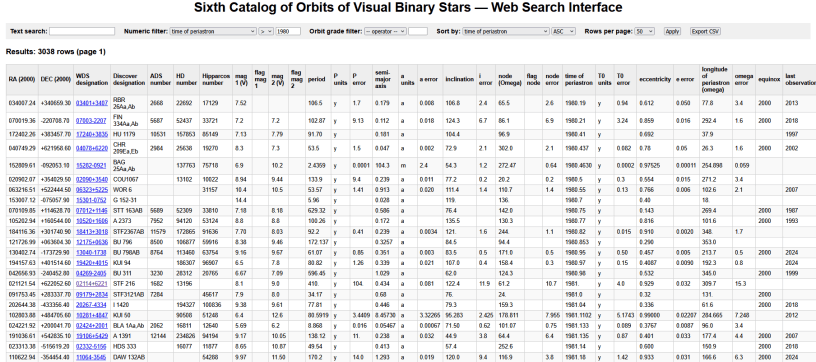This screenshot has height=362, width=816.
Task: Open WDS link 11064-3545
Action: (92, 357)
